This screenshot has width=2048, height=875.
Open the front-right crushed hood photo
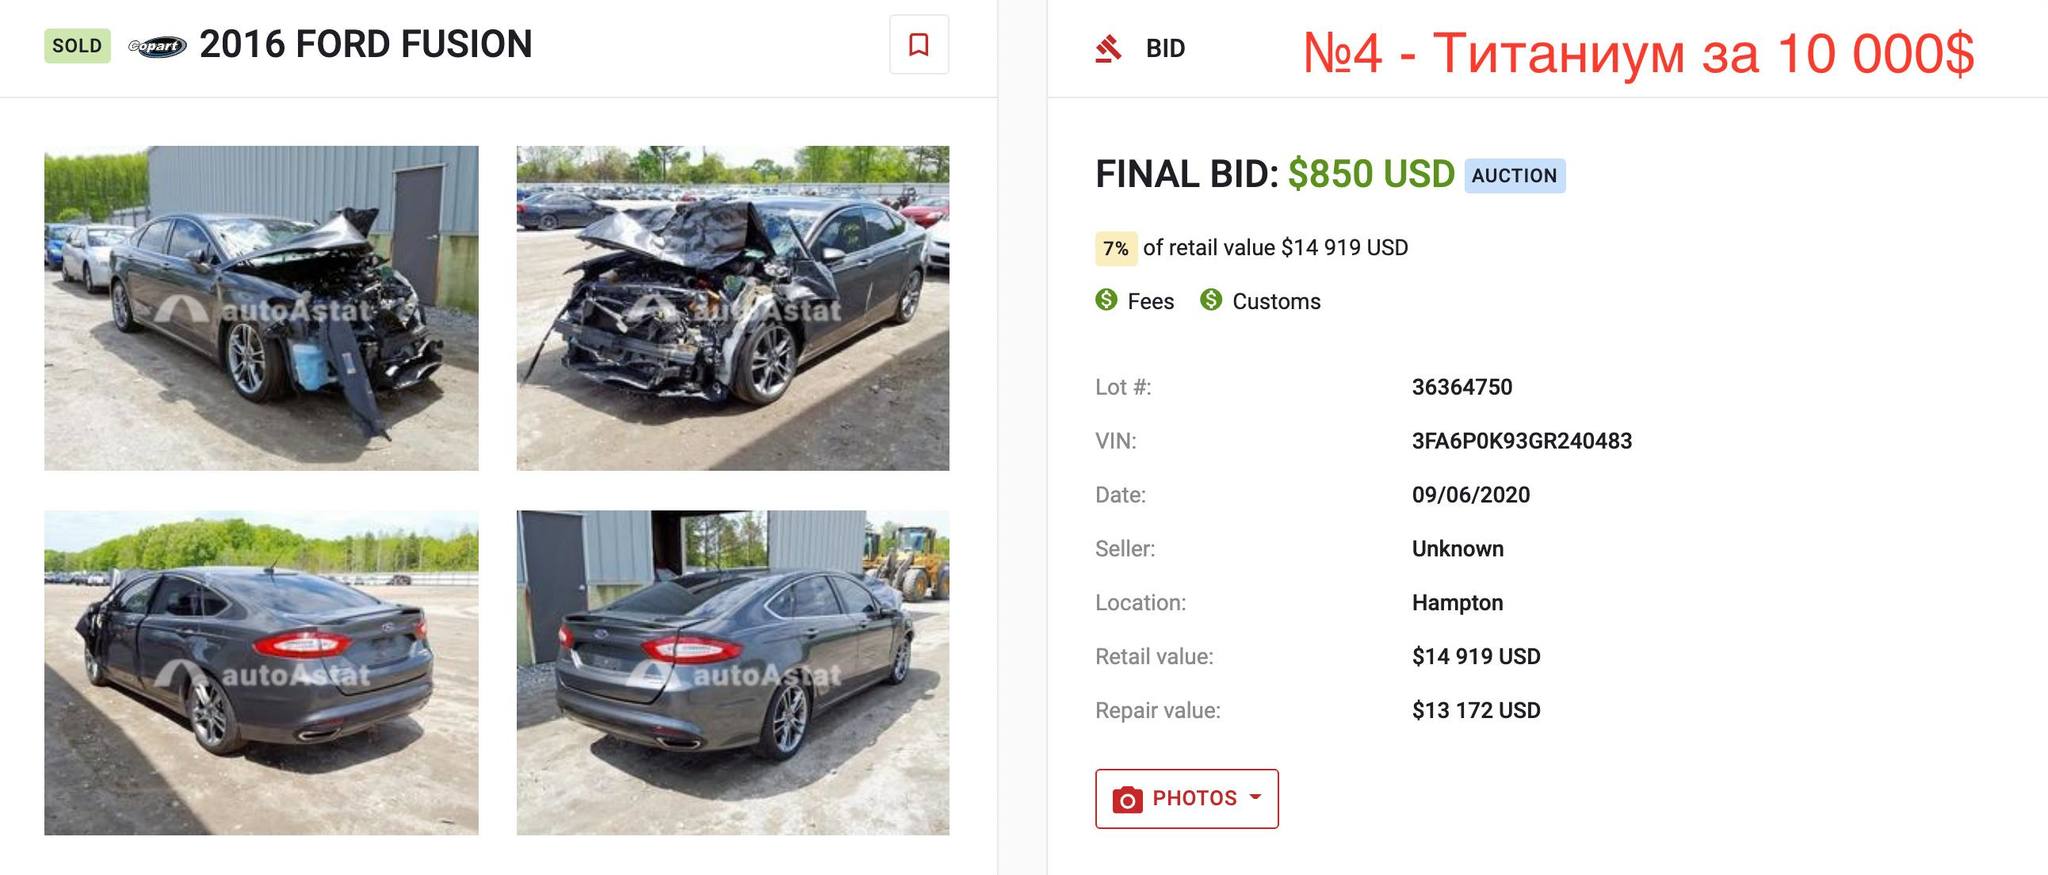pos(732,308)
